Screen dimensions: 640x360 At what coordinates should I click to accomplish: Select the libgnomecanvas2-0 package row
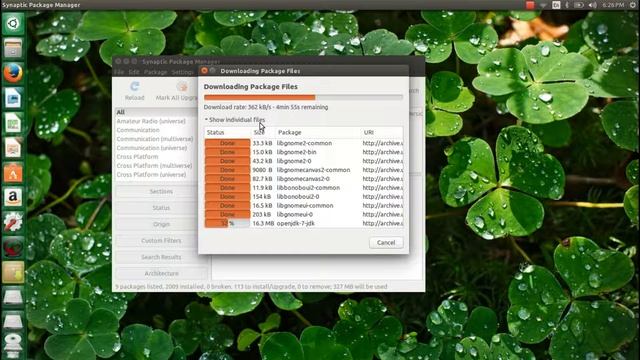[304, 179]
